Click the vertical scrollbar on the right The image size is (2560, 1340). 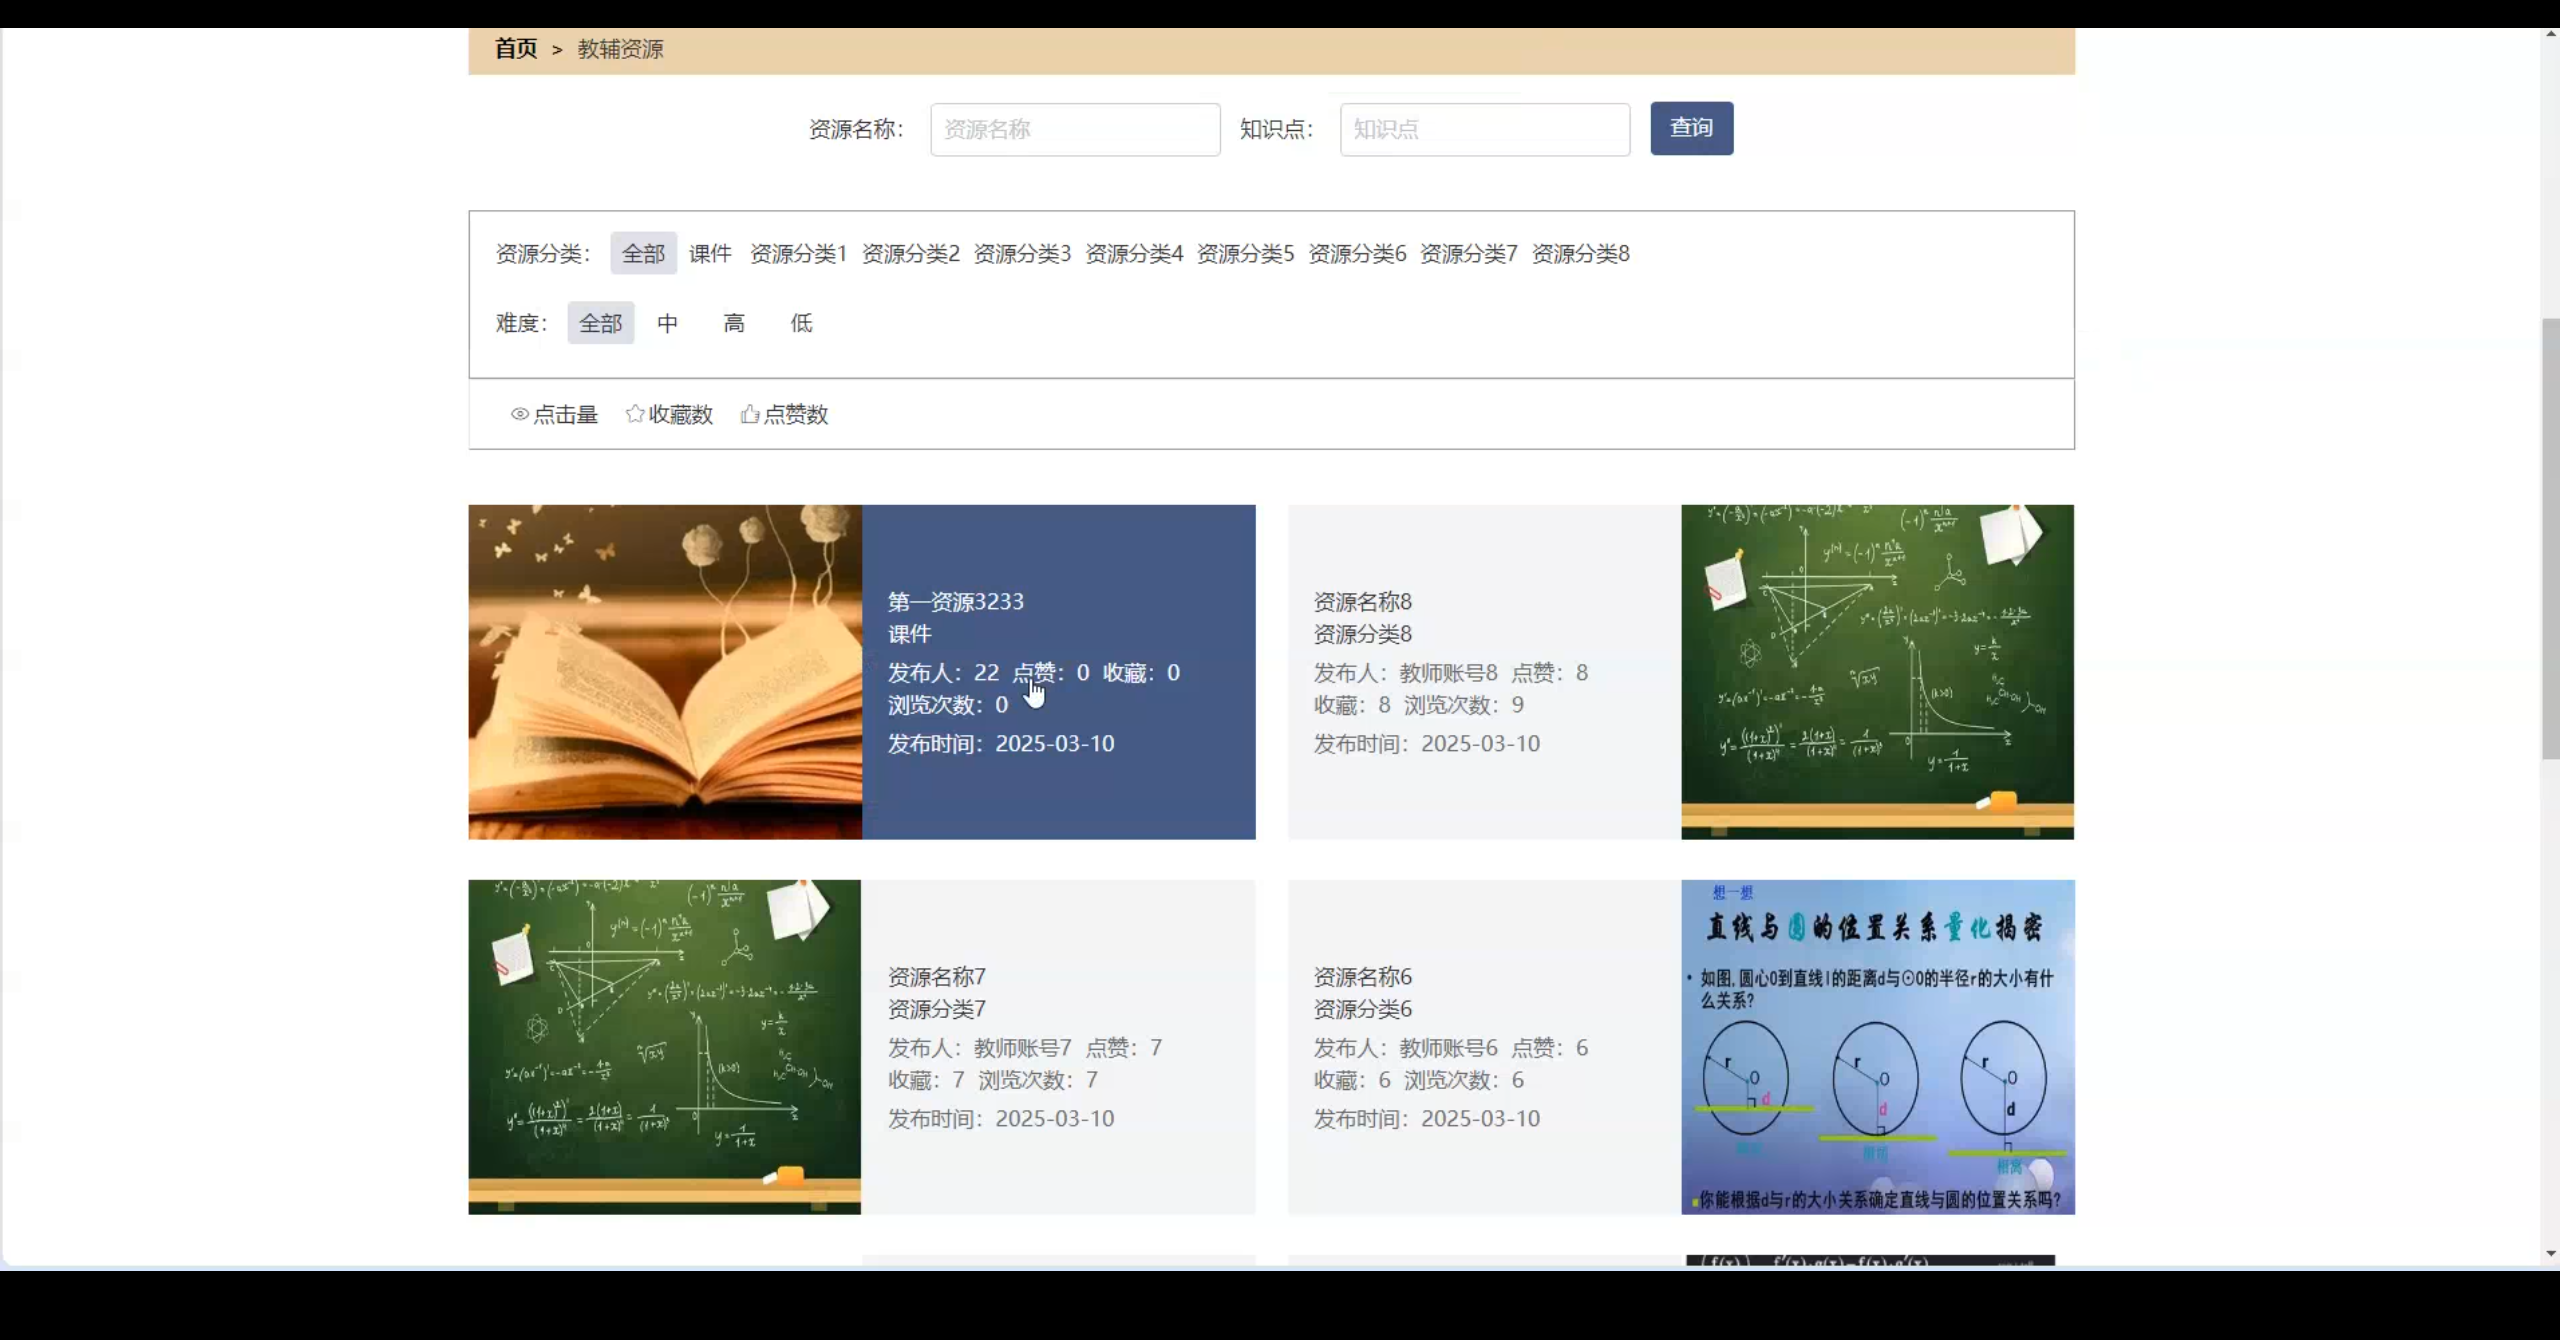point(2548,540)
